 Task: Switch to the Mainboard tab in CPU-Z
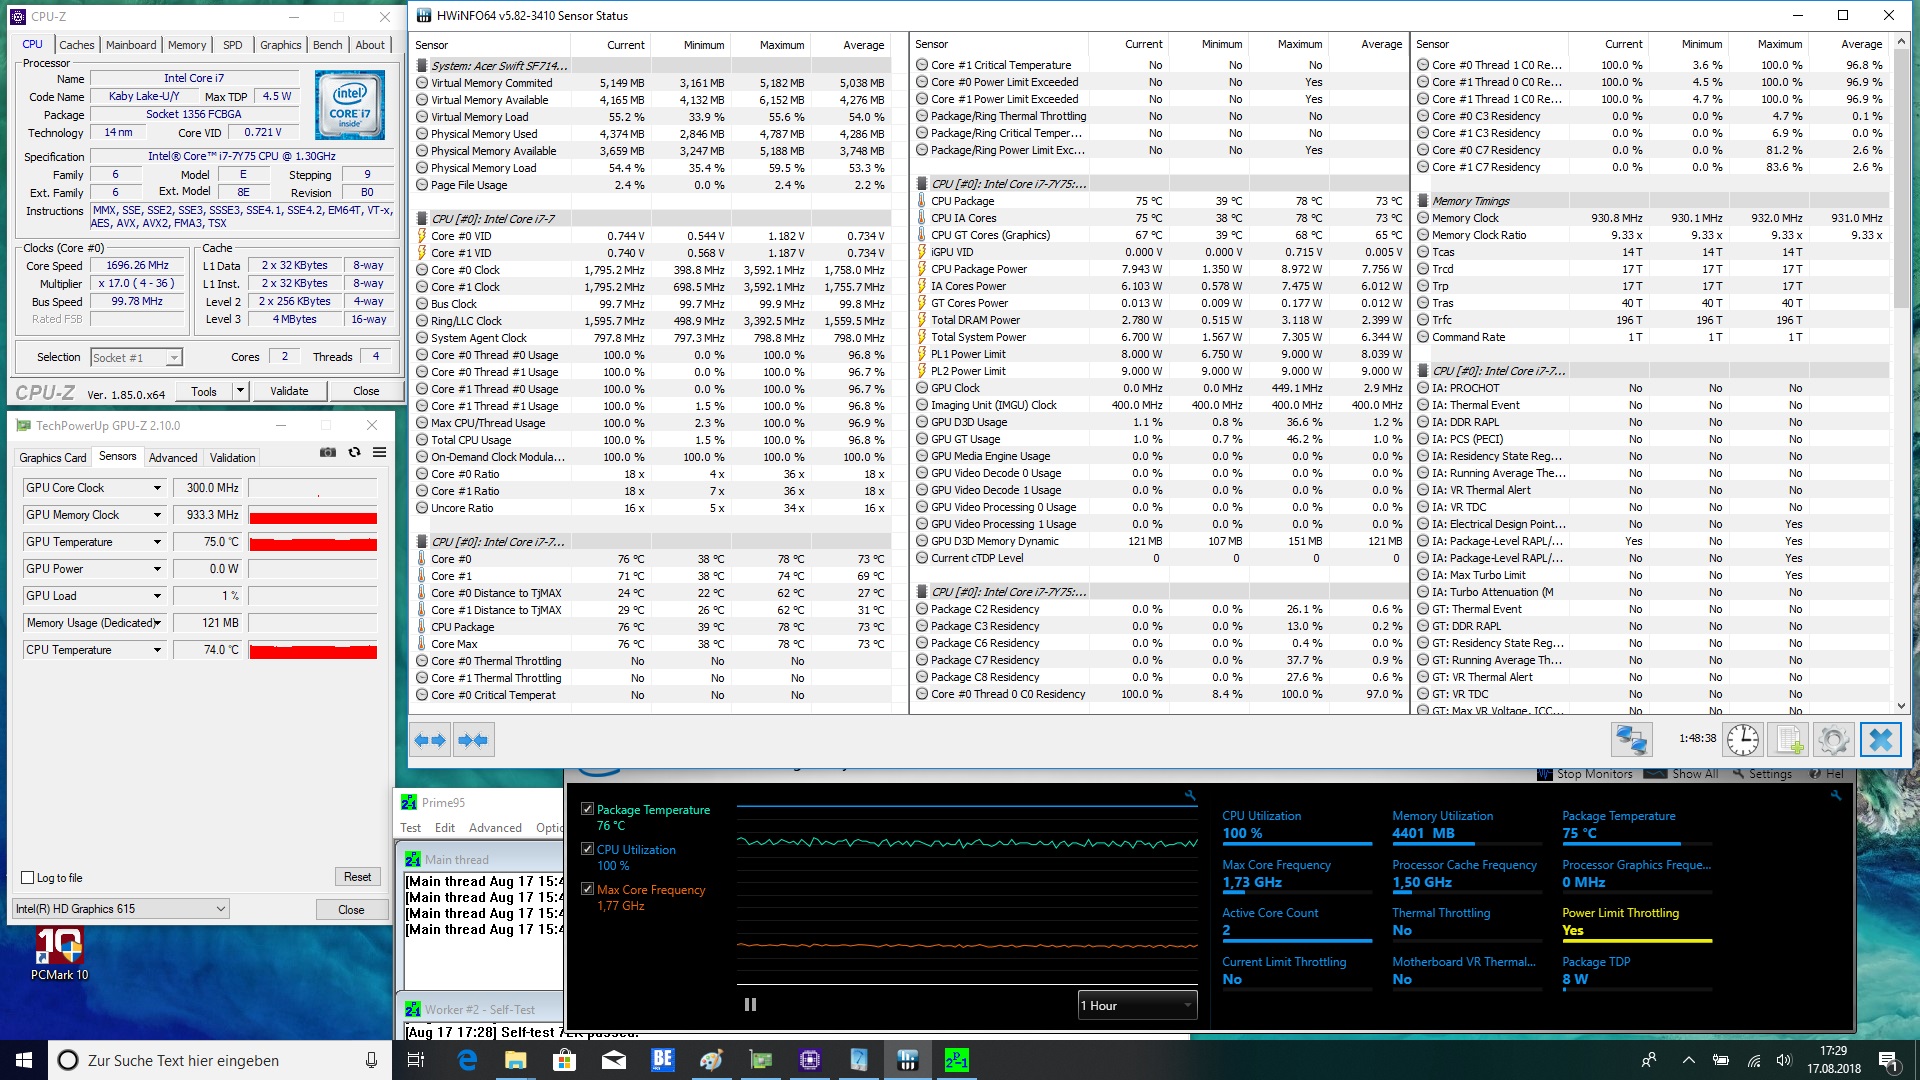click(131, 45)
